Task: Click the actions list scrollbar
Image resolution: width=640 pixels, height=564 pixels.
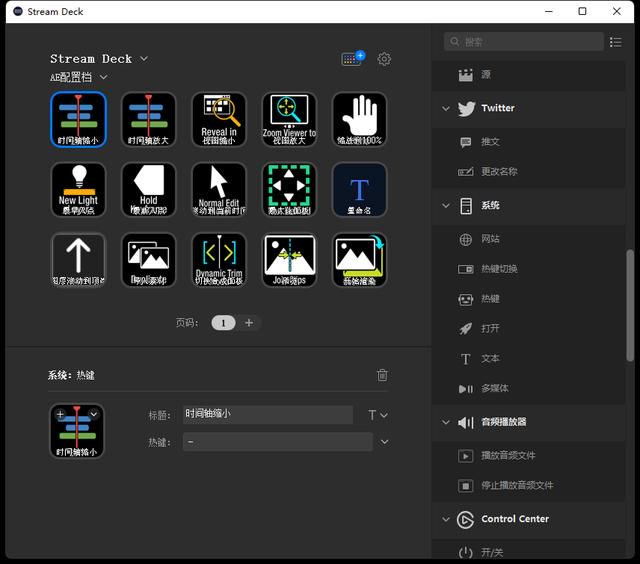Action: [630, 305]
